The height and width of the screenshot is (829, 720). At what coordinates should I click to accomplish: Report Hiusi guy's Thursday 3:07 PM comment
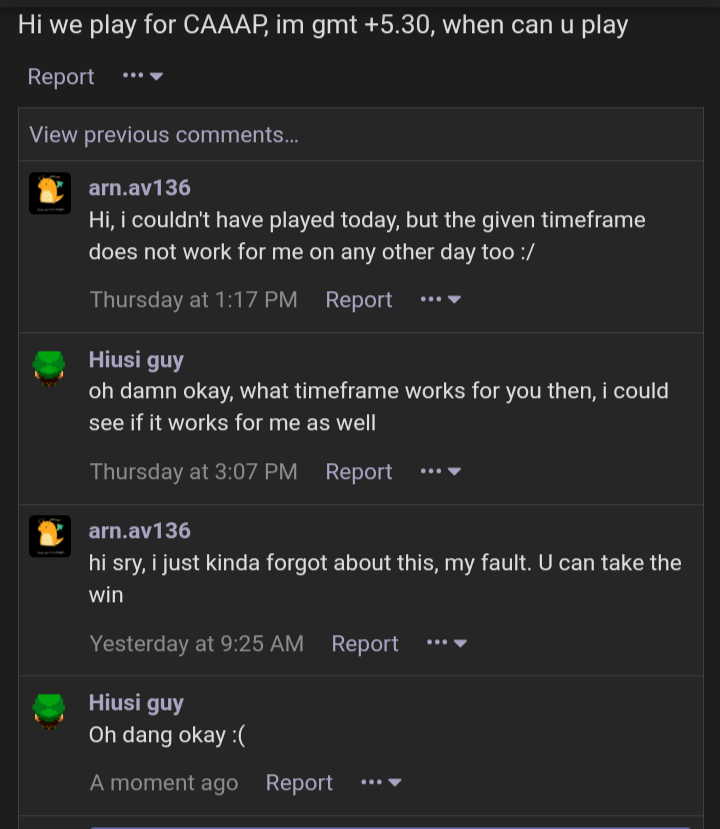(x=359, y=472)
